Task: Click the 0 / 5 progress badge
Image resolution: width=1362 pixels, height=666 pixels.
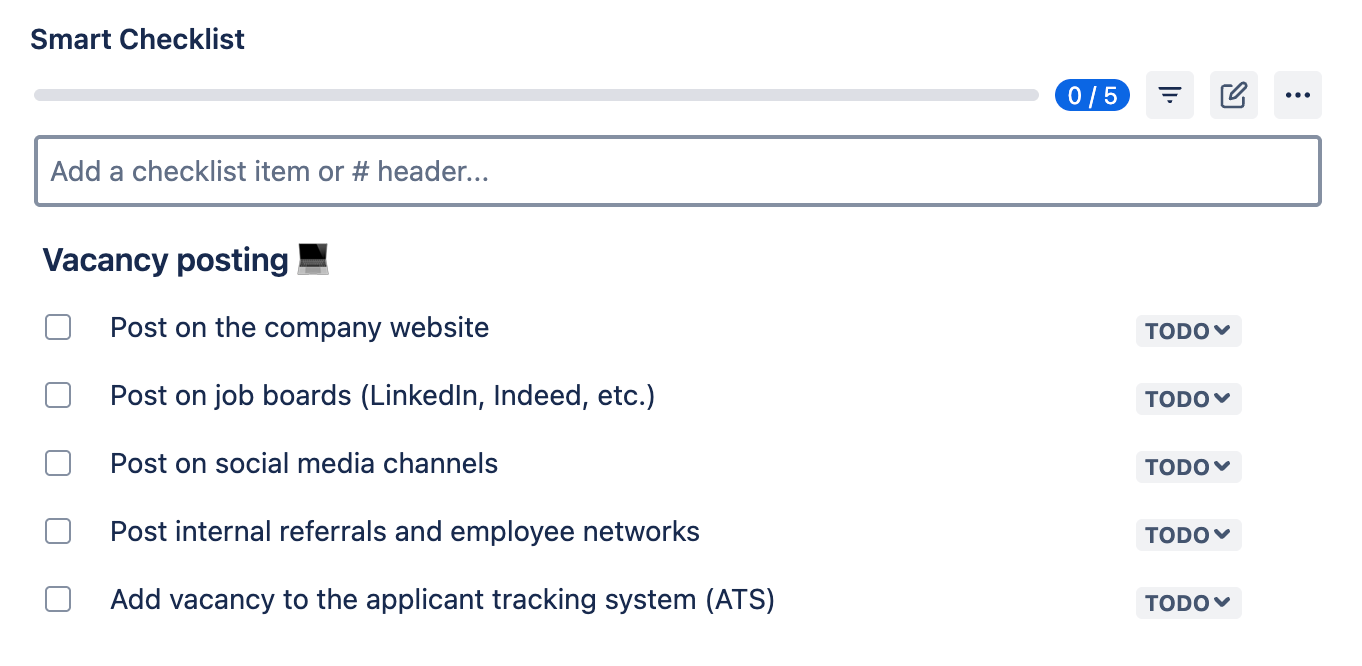Action: tap(1092, 95)
